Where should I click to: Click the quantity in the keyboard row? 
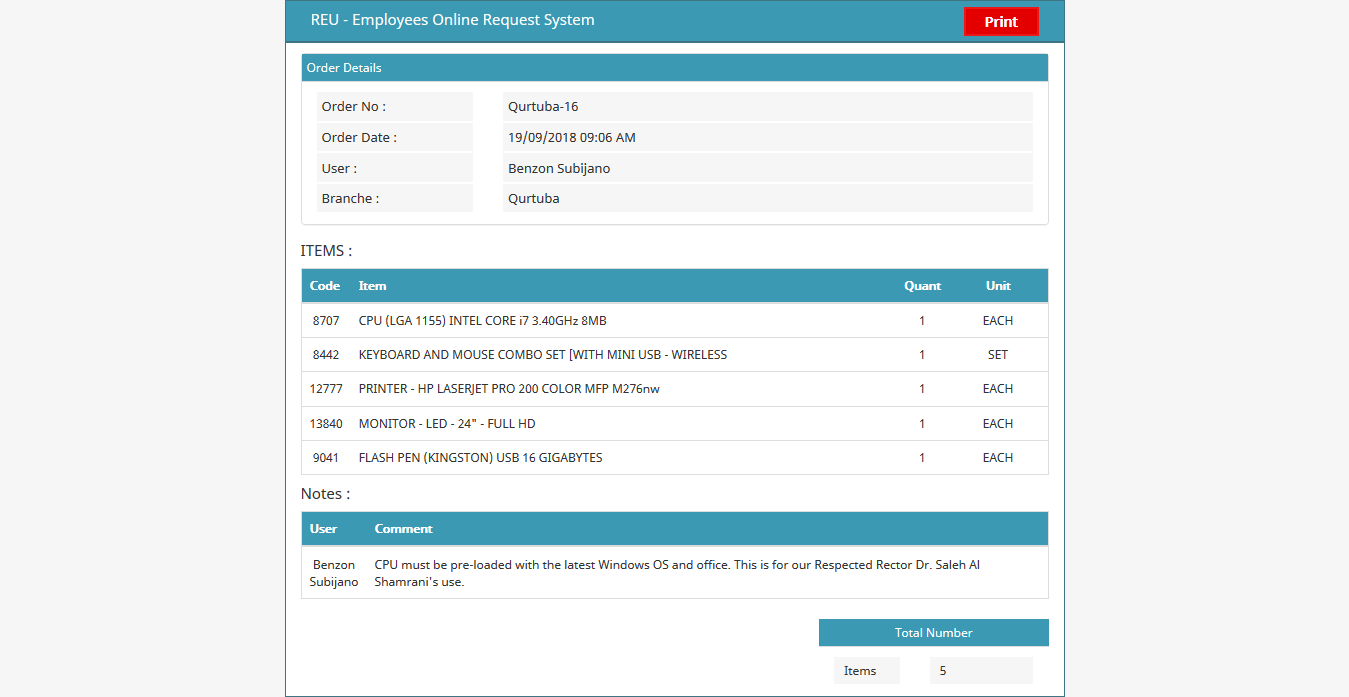[922, 355]
